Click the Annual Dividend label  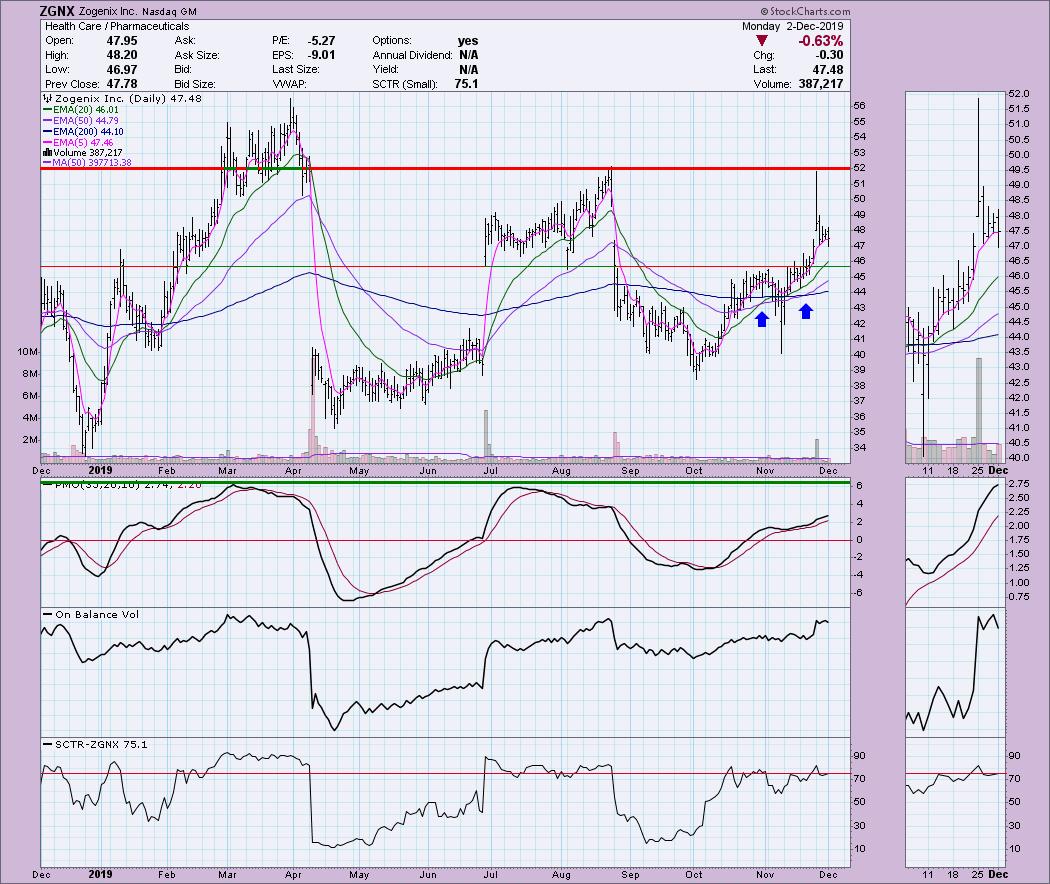[412, 55]
